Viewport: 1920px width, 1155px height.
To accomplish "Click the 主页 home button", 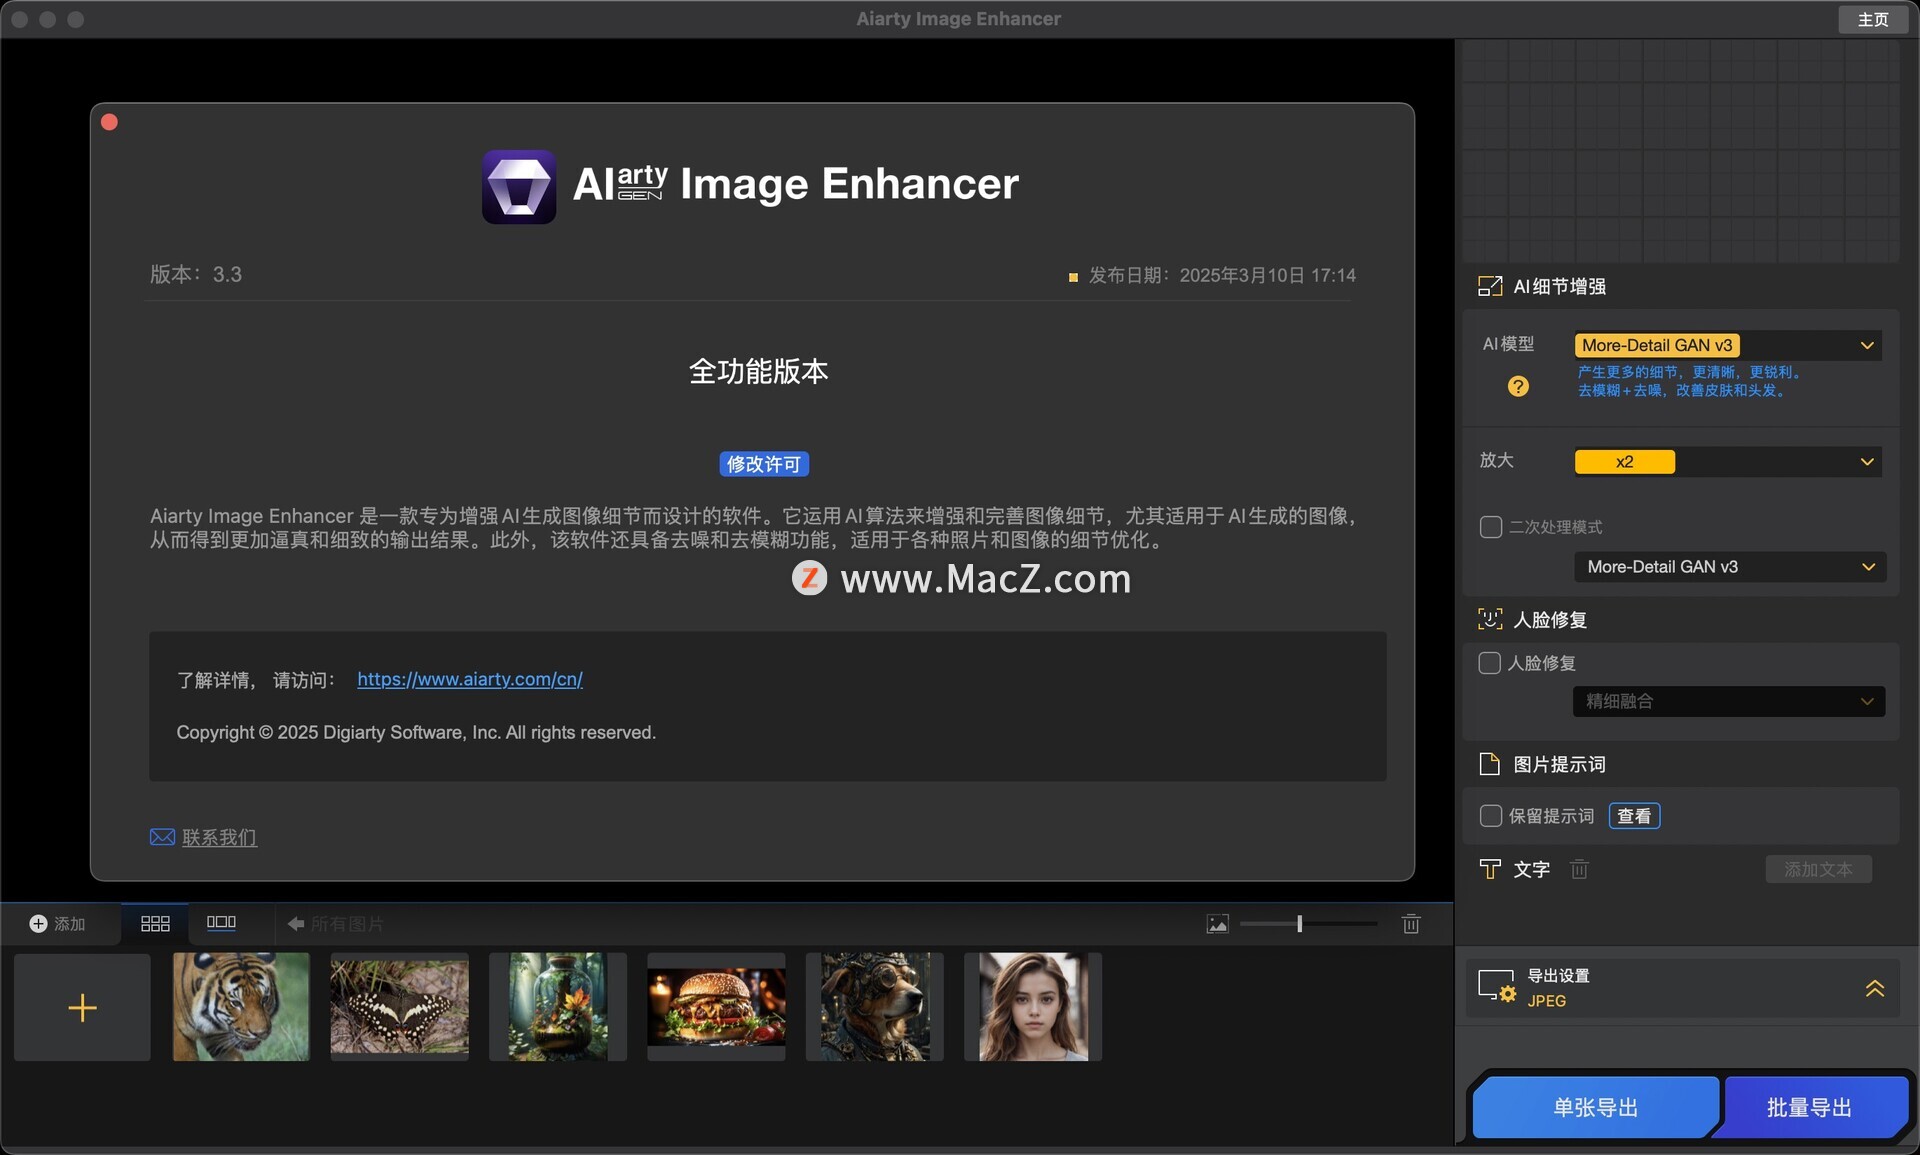I will (1873, 19).
